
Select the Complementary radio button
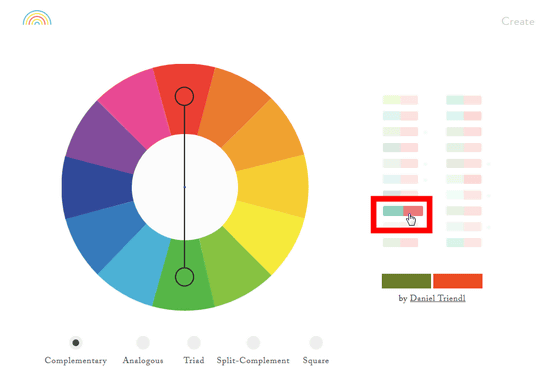tap(76, 343)
